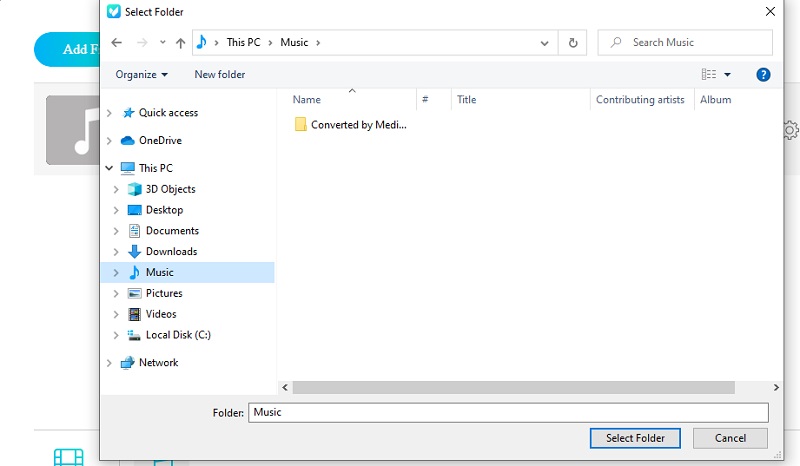
Task: Expand the Quick access node
Action: [x=109, y=113]
